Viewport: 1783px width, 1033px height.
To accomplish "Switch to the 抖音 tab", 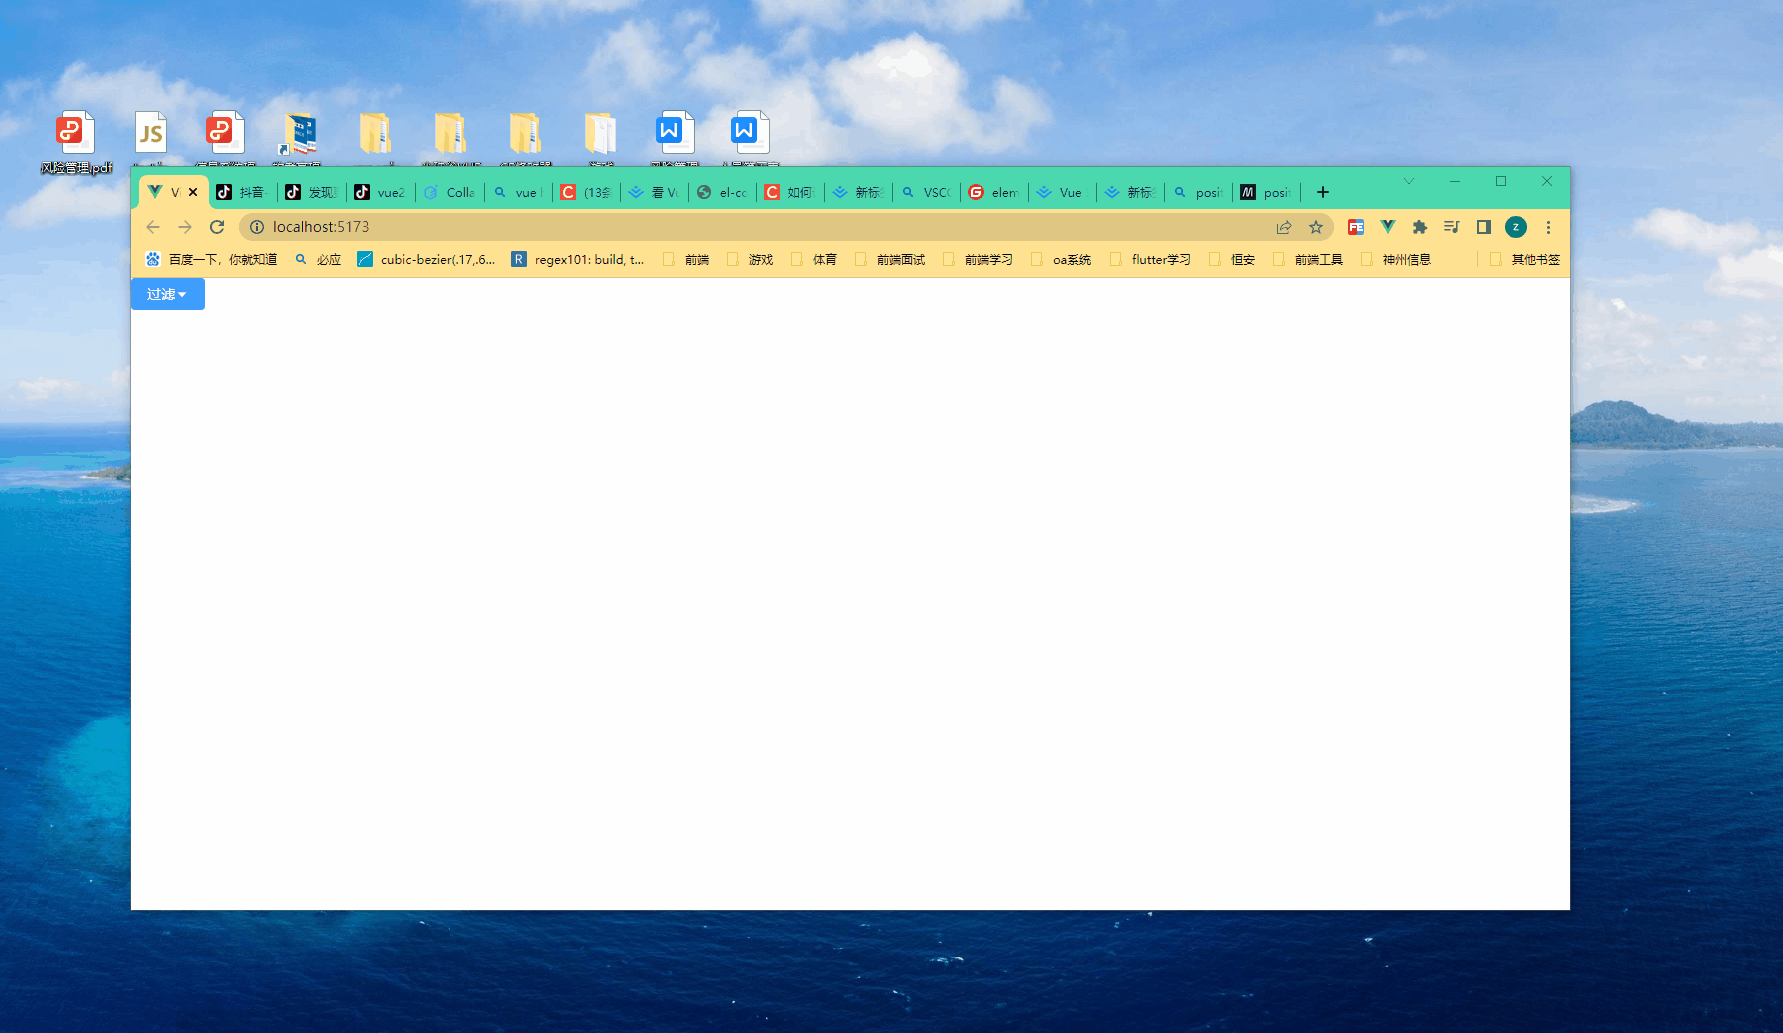I will (x=242, y=192).
